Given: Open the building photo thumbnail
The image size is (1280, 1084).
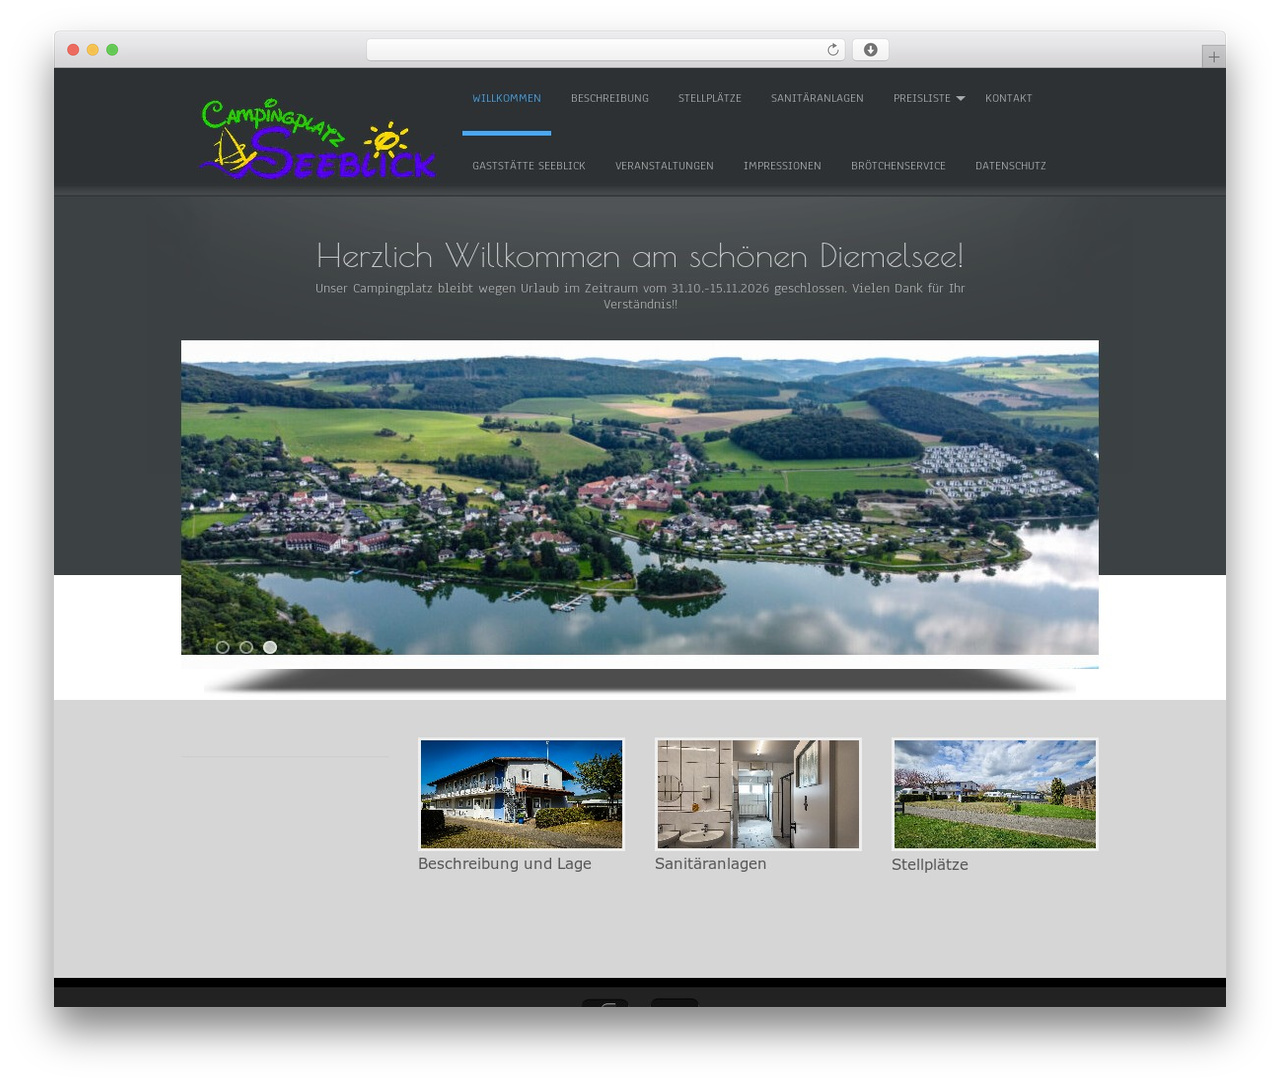Looking at the screenshot, I should pyautogui.click(x=522, y=794).
